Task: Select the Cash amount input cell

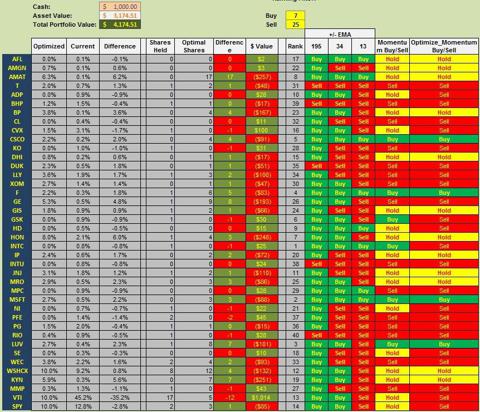Action: [x=120, y=7]
